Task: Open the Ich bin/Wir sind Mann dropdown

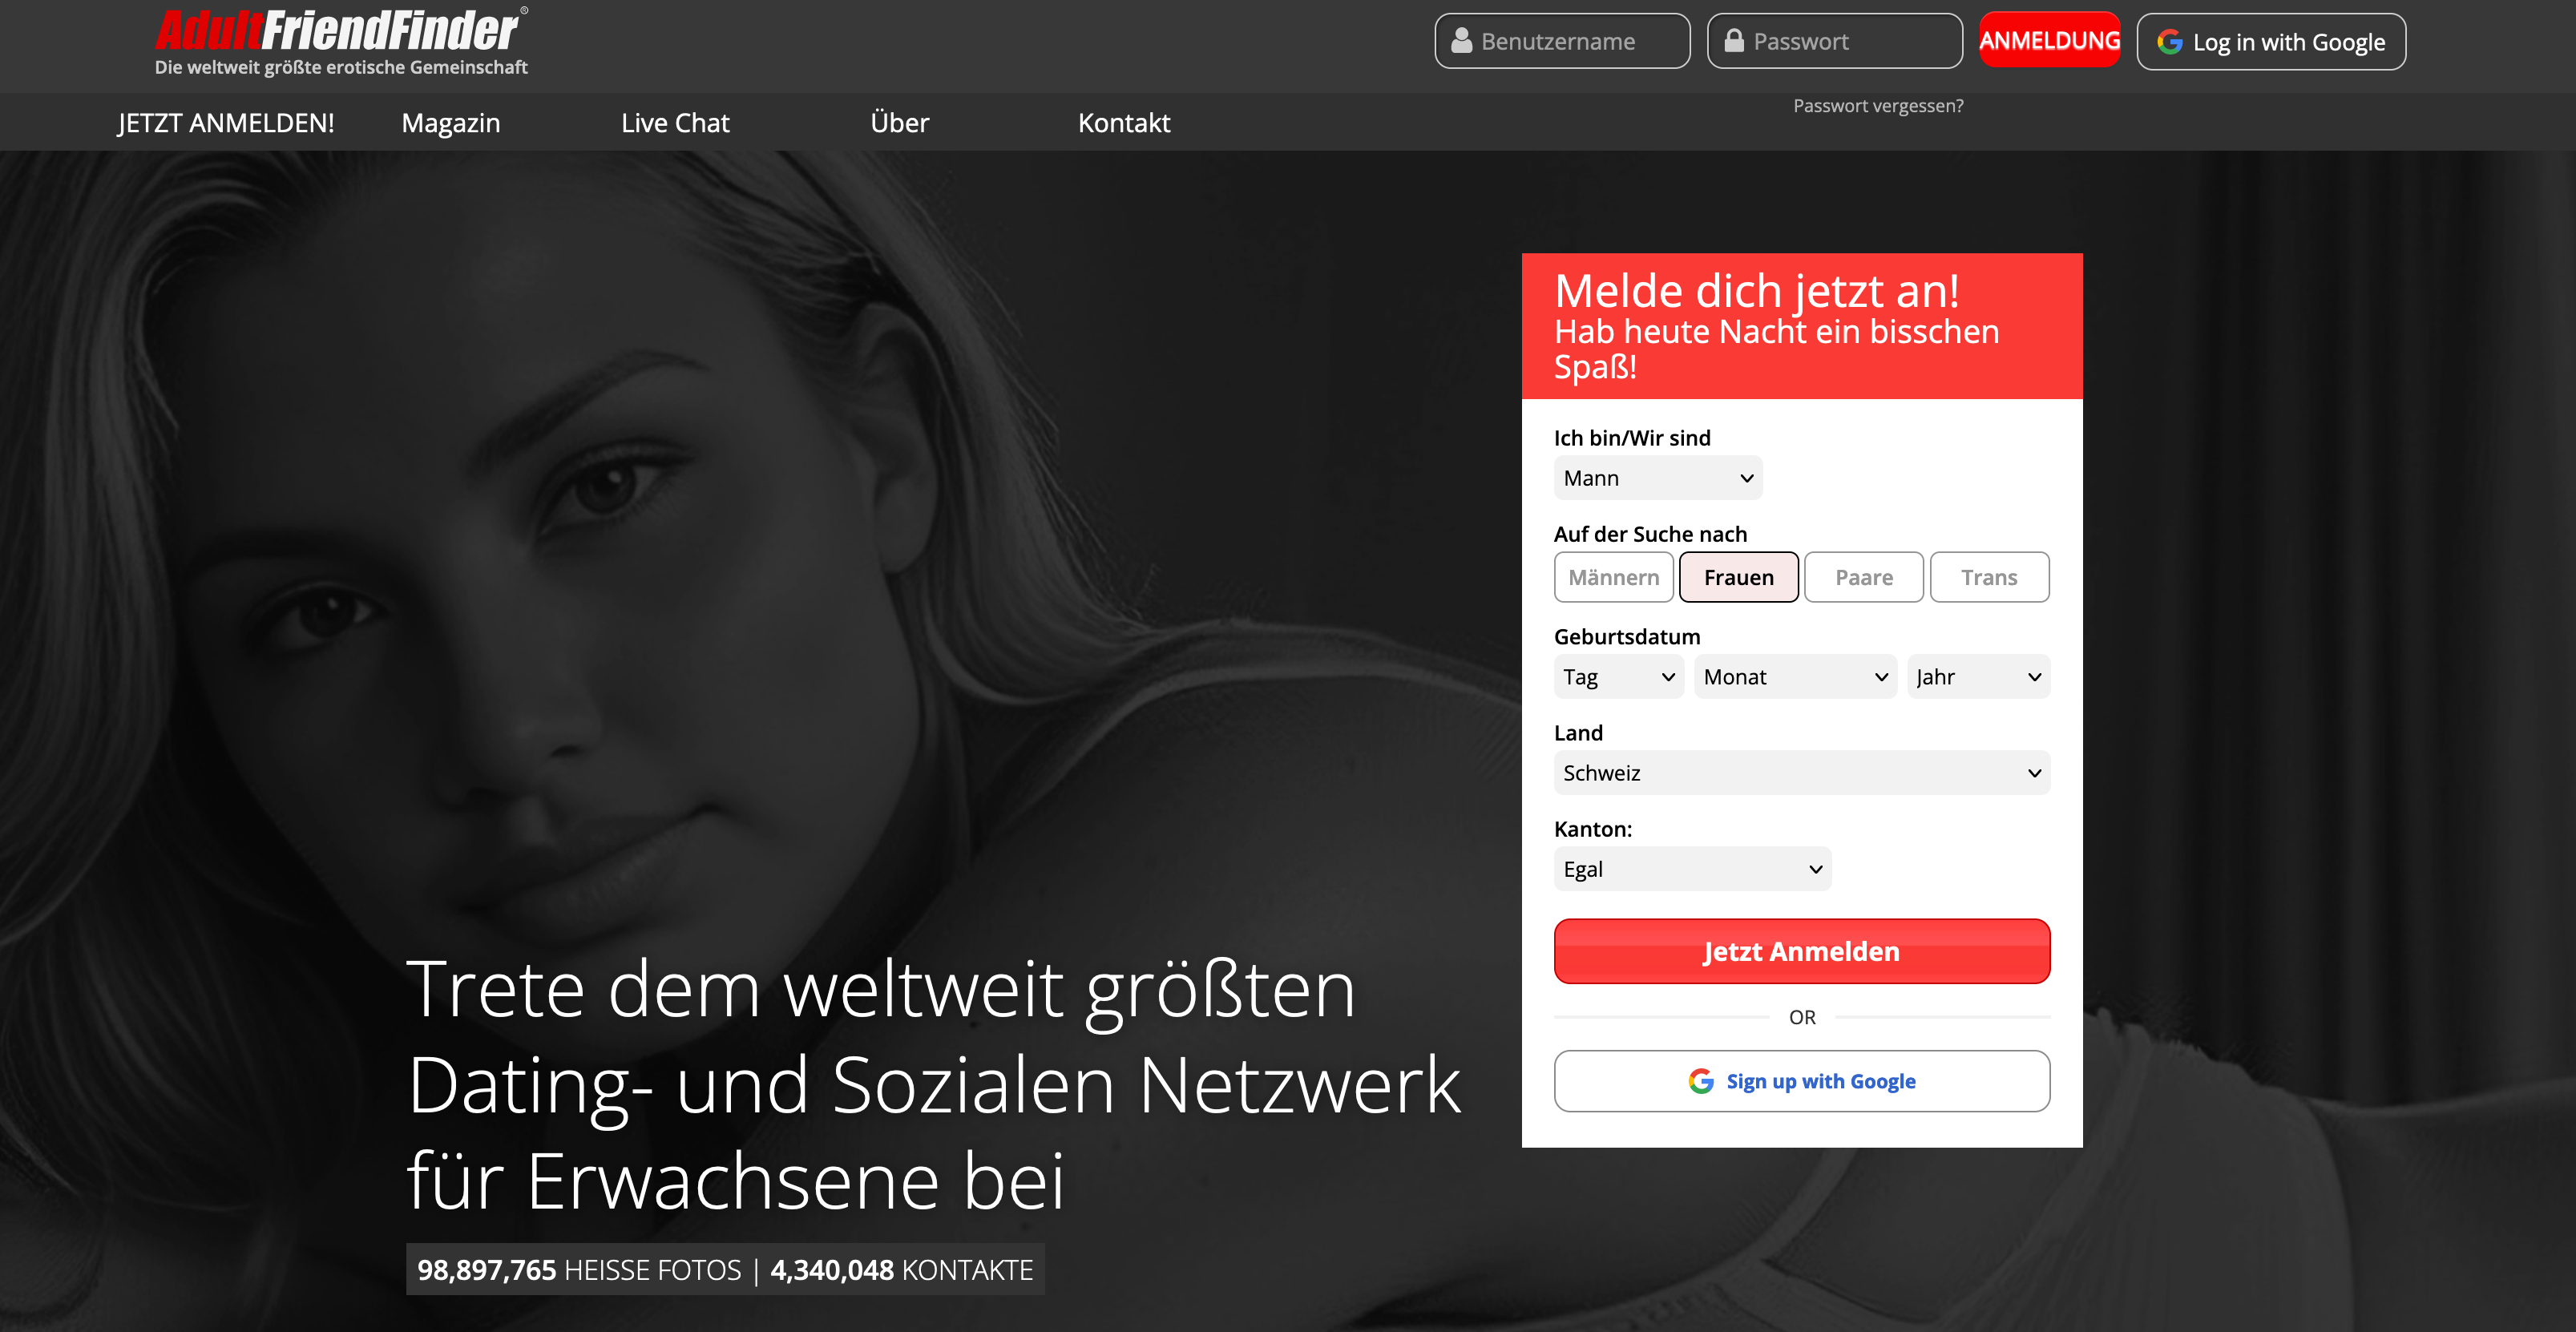Action: click(1657, 478)
